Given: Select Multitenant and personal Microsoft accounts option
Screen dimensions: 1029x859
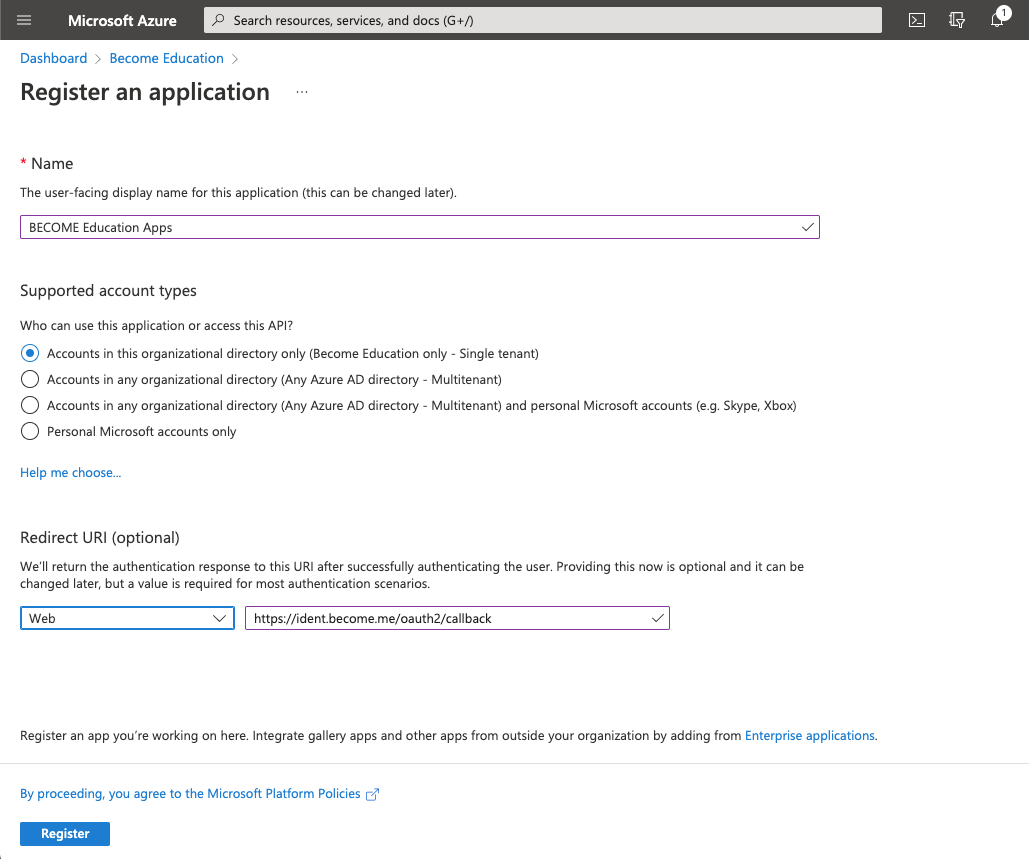Looking at the screenshot, I should [x=30, y=405].
